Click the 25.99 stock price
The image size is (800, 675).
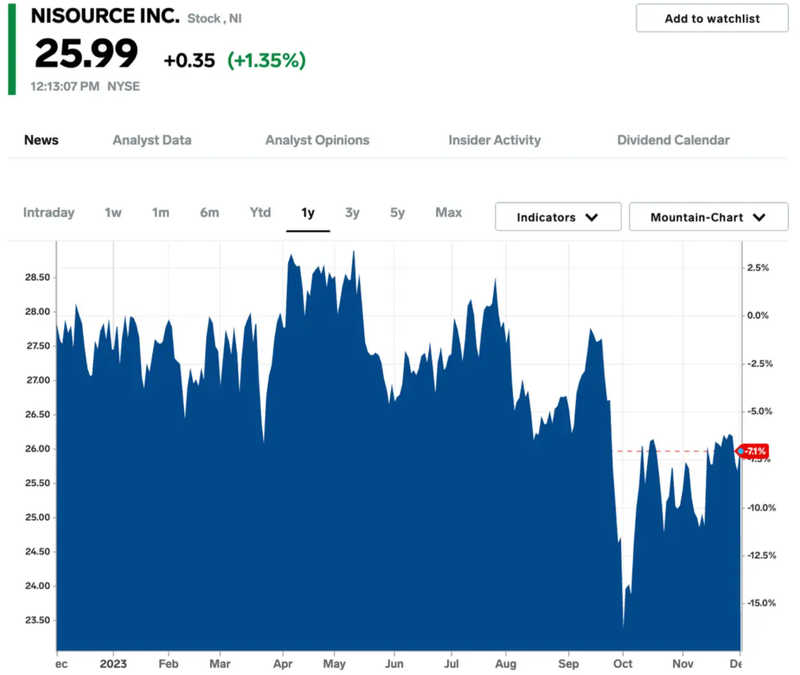(86, 53)
